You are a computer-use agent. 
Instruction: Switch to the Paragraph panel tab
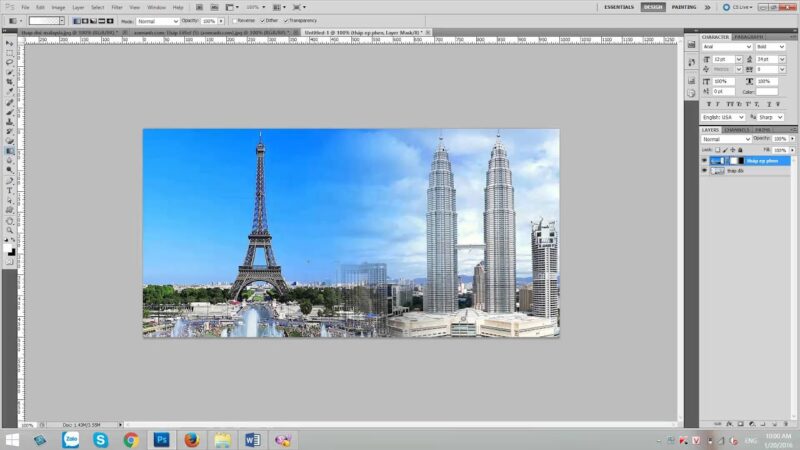(748, 37)
